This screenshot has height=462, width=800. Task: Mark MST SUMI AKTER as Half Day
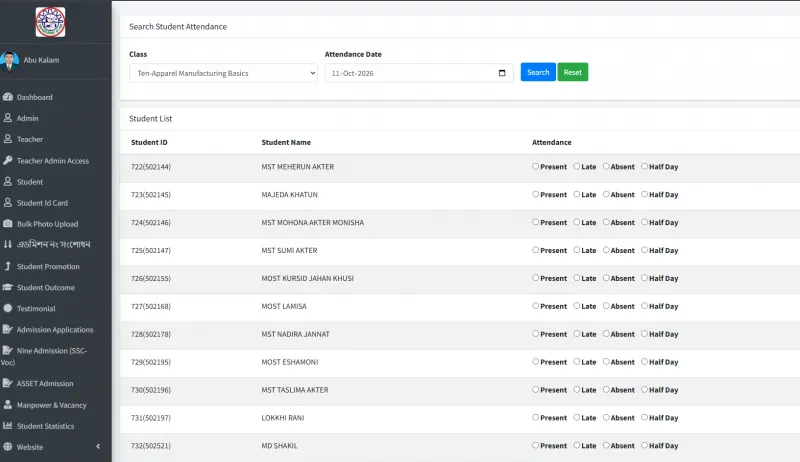click(x=644, y=250)
